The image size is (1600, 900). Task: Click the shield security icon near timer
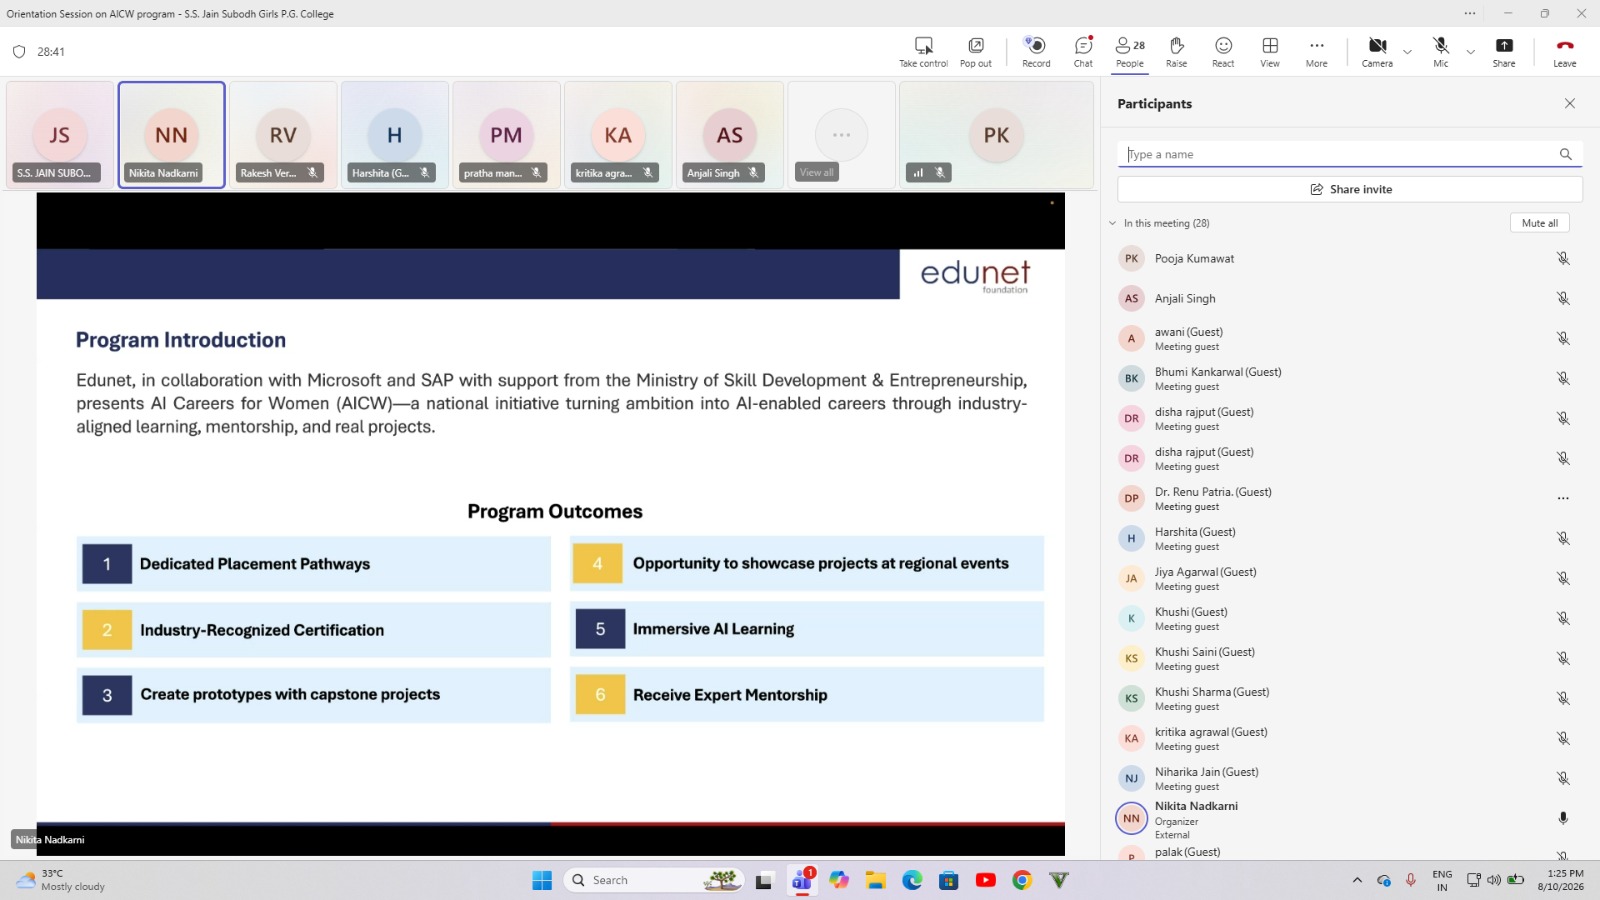18,52
